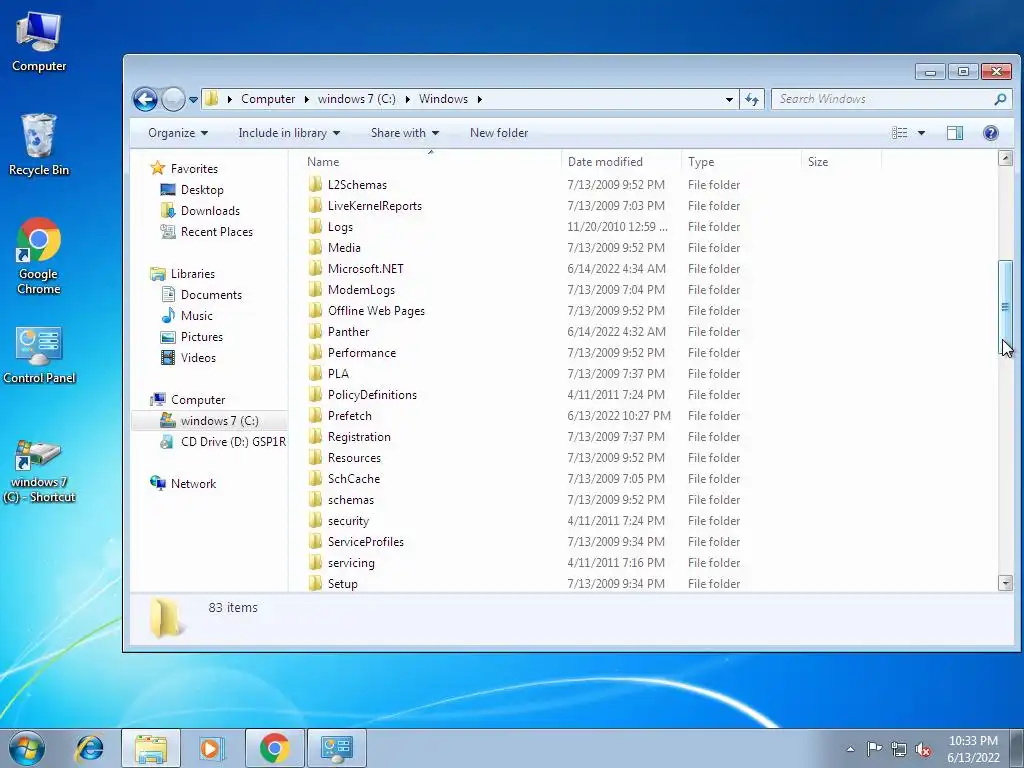Select the Offline Web Pages folder

(376, 311)
